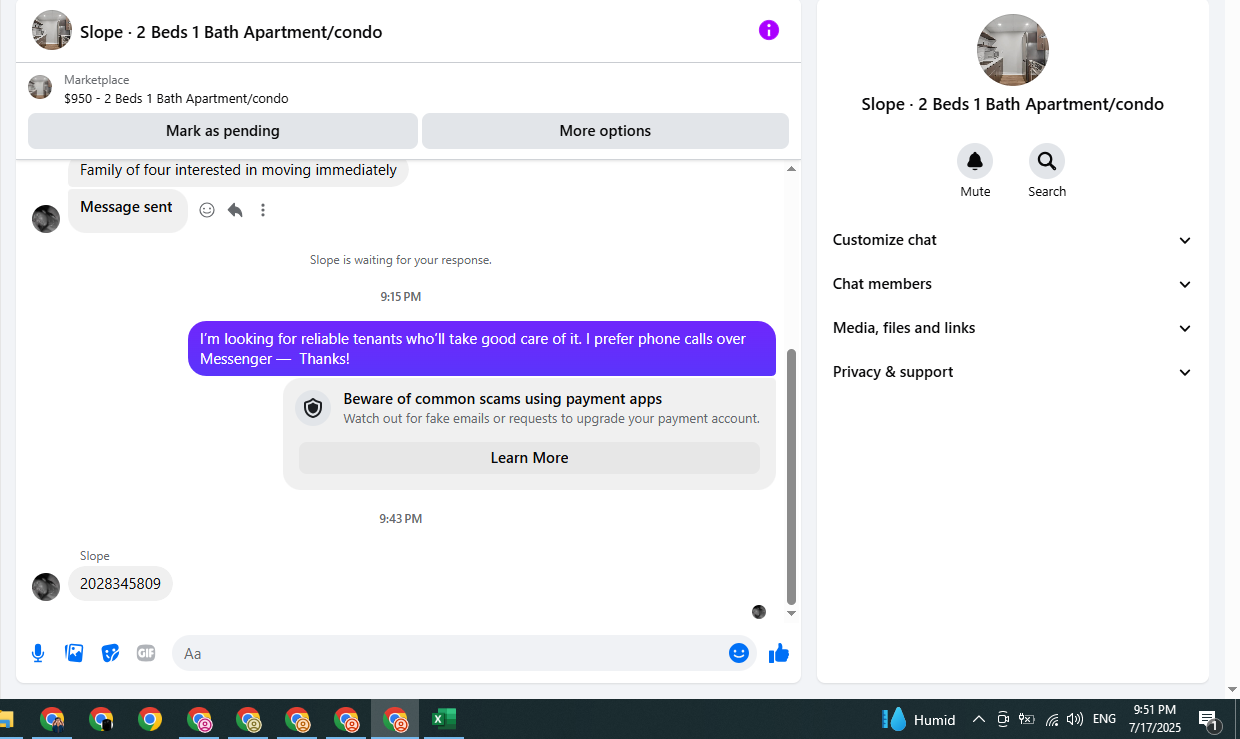
Task: Click the purple 'I'm looking for reliable tenants' message
Action: coord(482,348)
